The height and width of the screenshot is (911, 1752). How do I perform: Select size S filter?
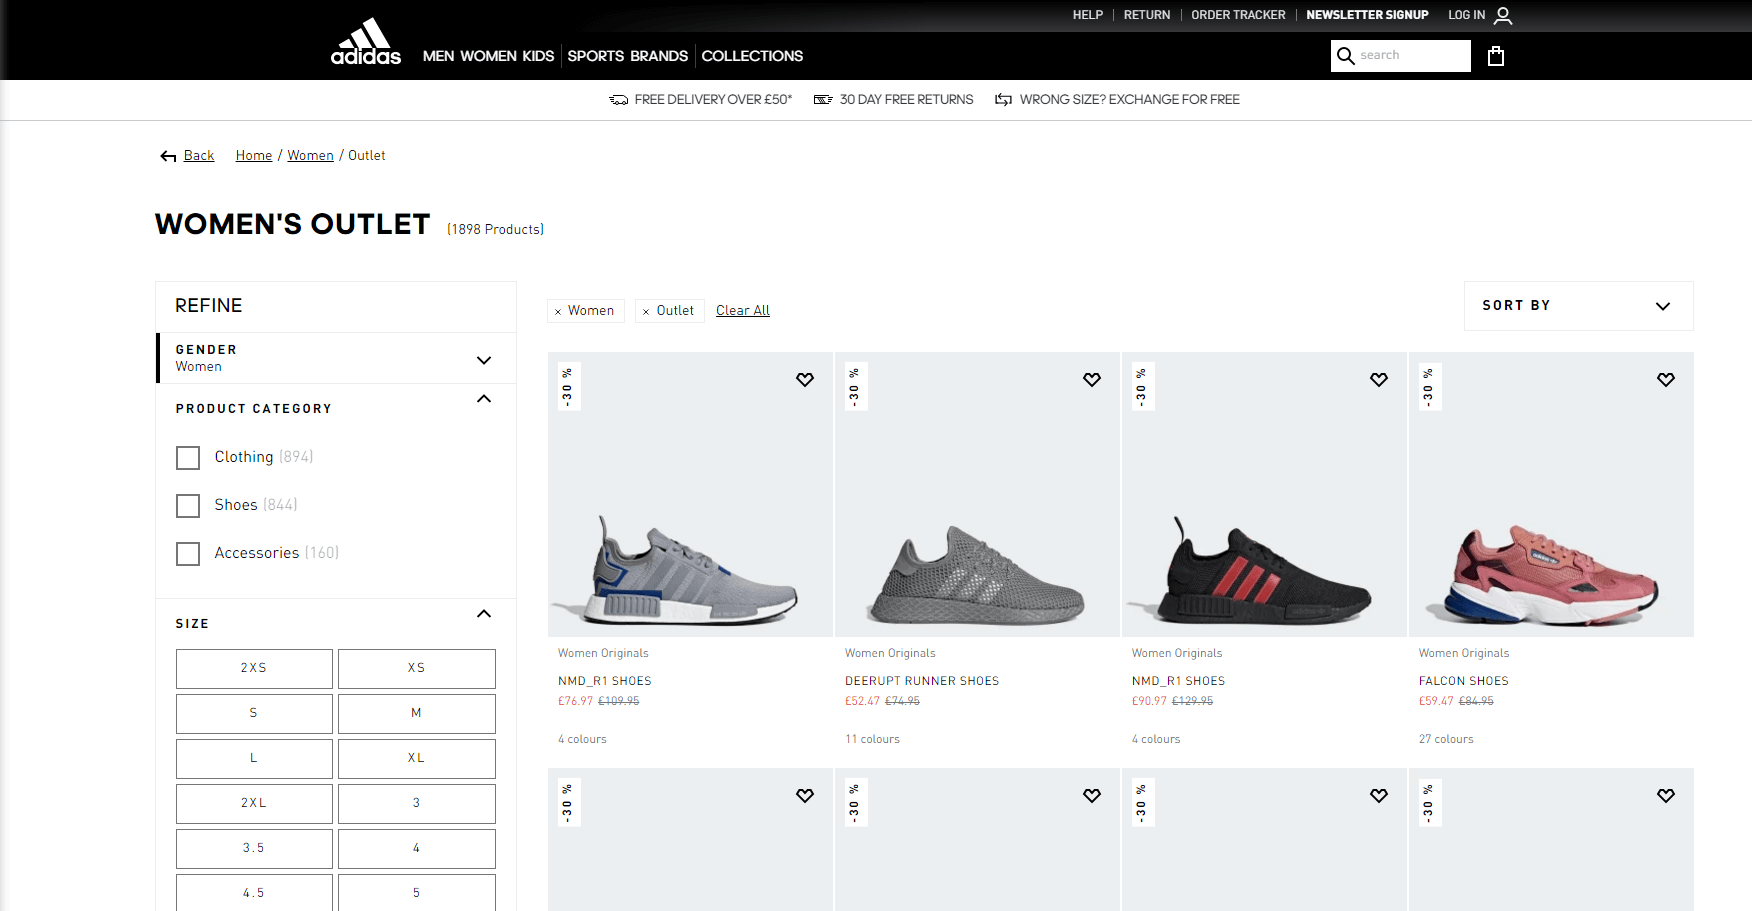point(254,714)
